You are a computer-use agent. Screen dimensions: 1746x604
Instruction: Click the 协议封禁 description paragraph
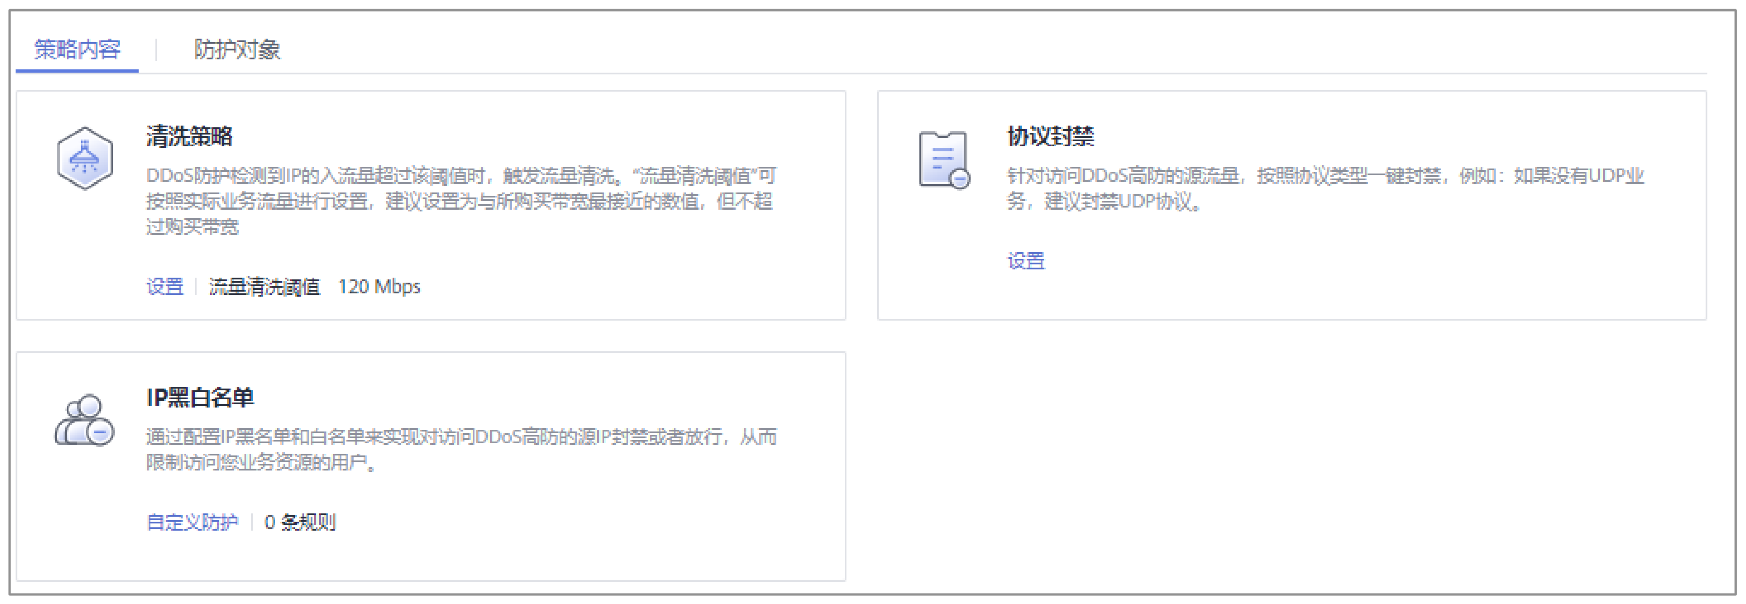point(1325,188)
